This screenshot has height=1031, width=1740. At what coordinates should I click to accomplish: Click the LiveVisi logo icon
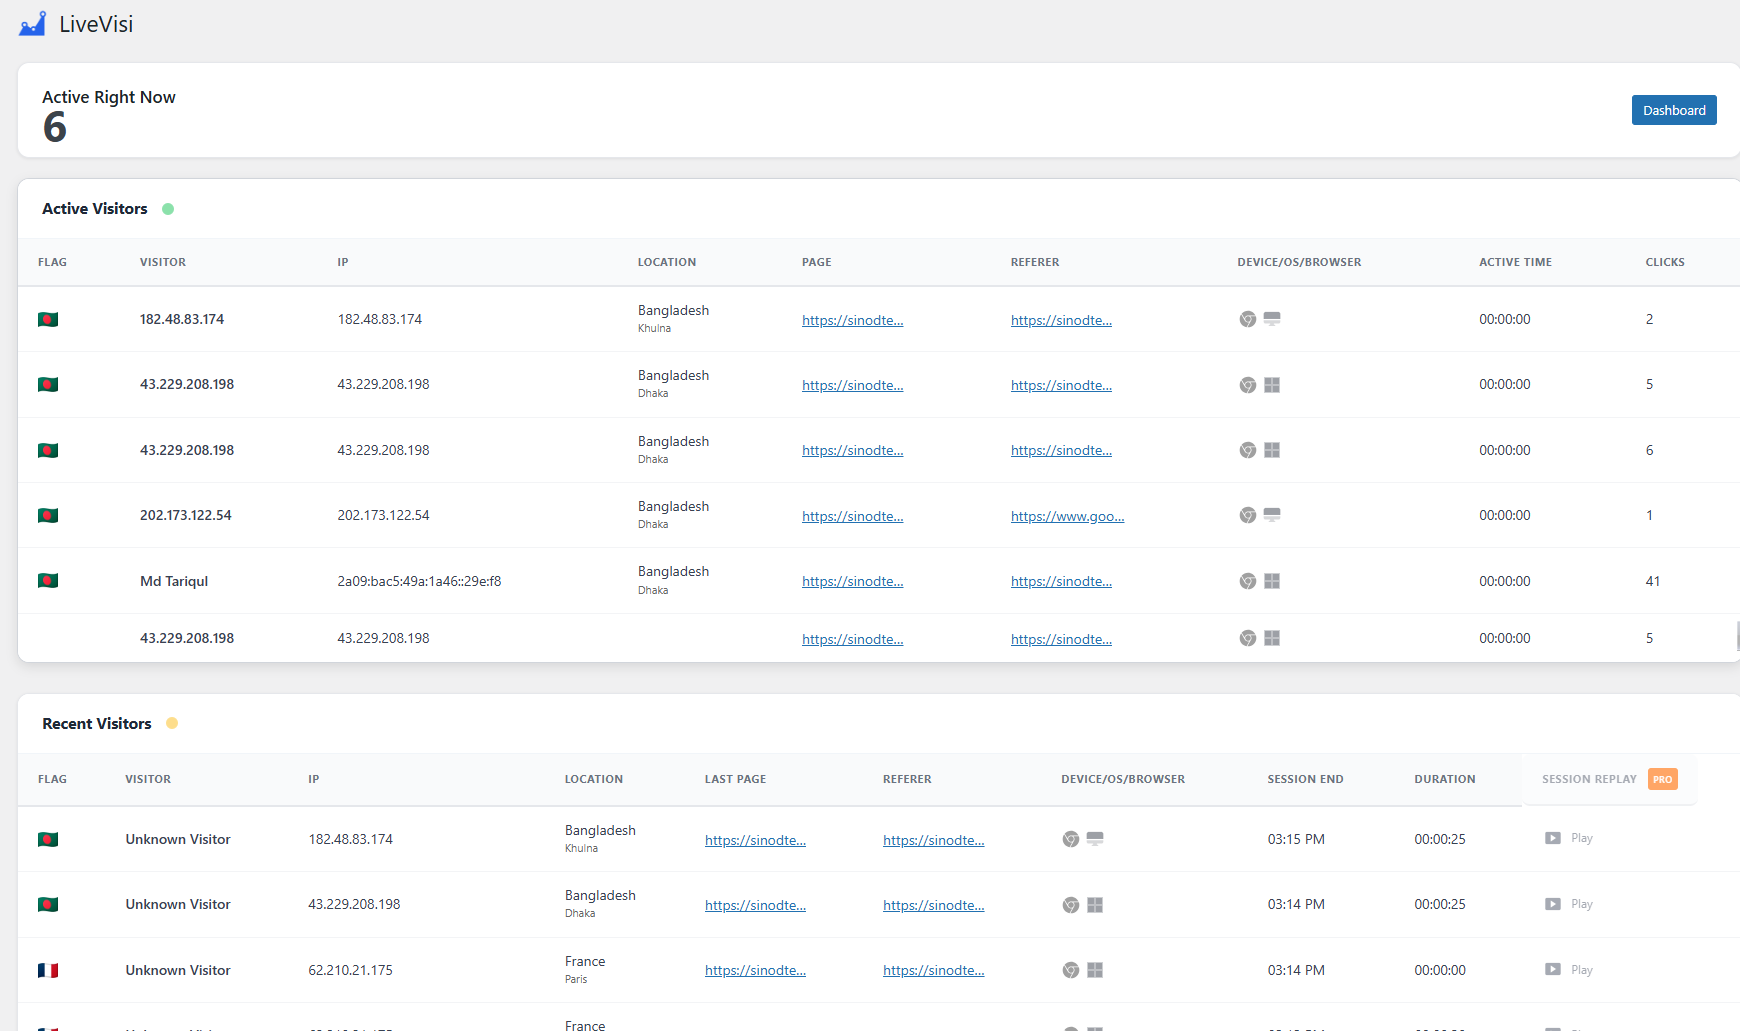pyautogui.click(x=33, y=24)
